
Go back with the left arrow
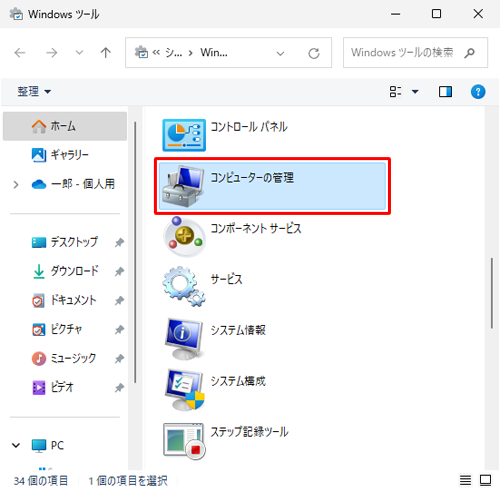coord(20,53)
